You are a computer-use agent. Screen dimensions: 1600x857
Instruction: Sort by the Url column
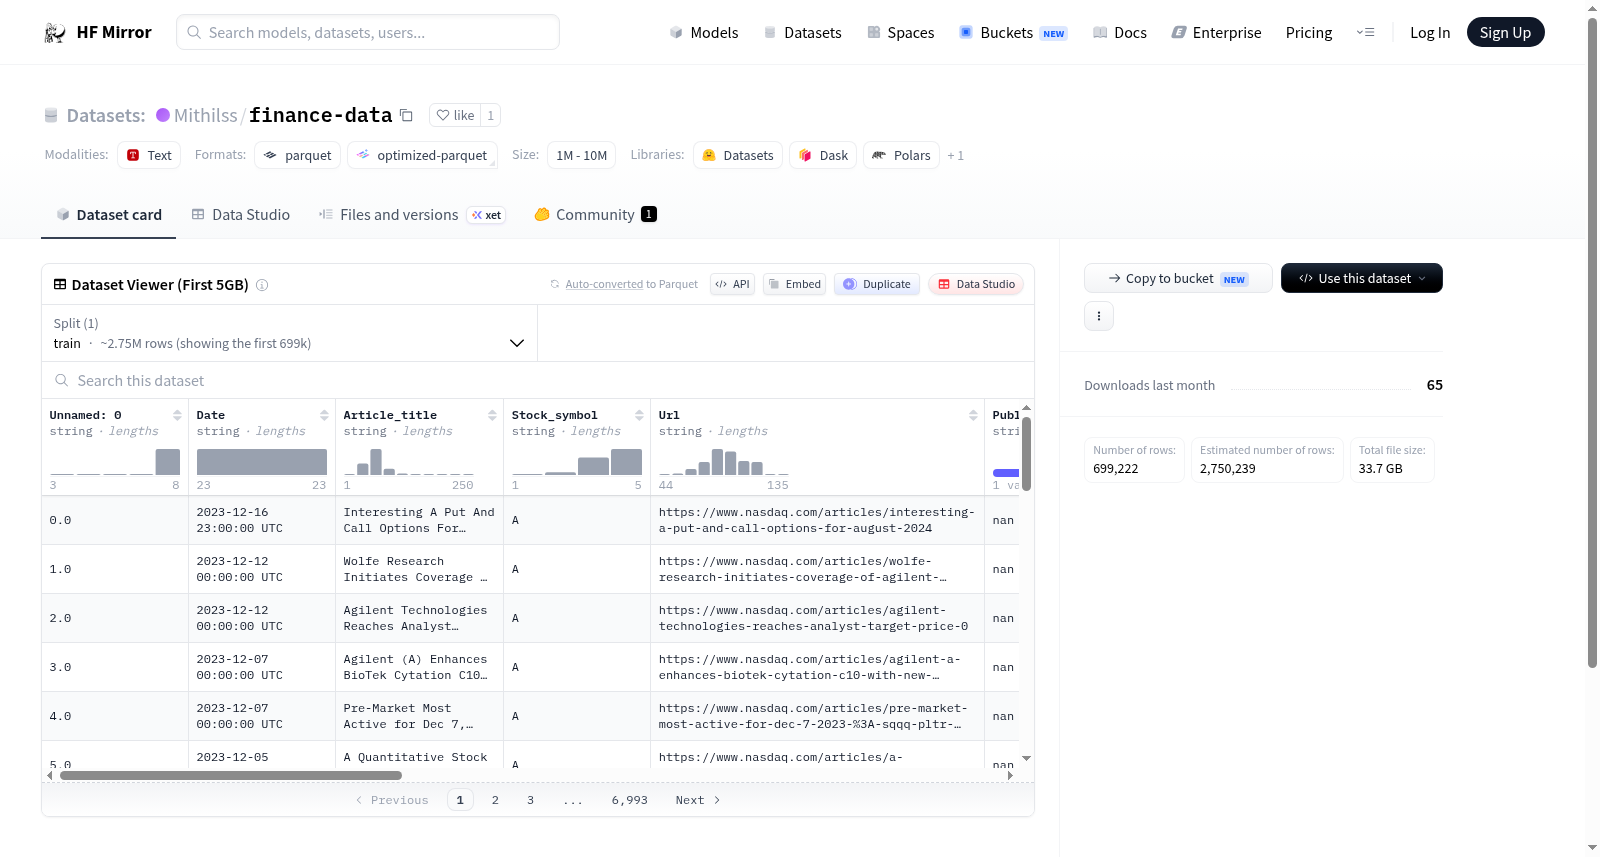[973, 415]
